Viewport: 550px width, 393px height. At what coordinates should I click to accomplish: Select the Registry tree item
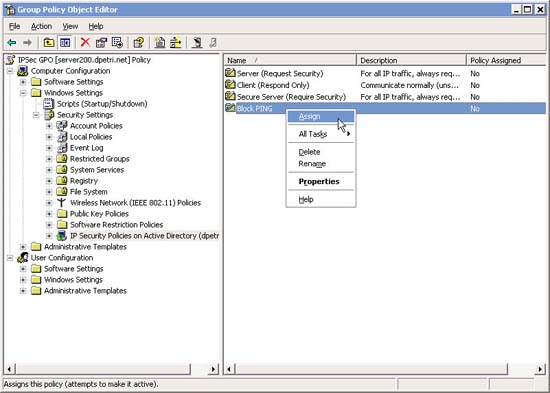(84, 181)
